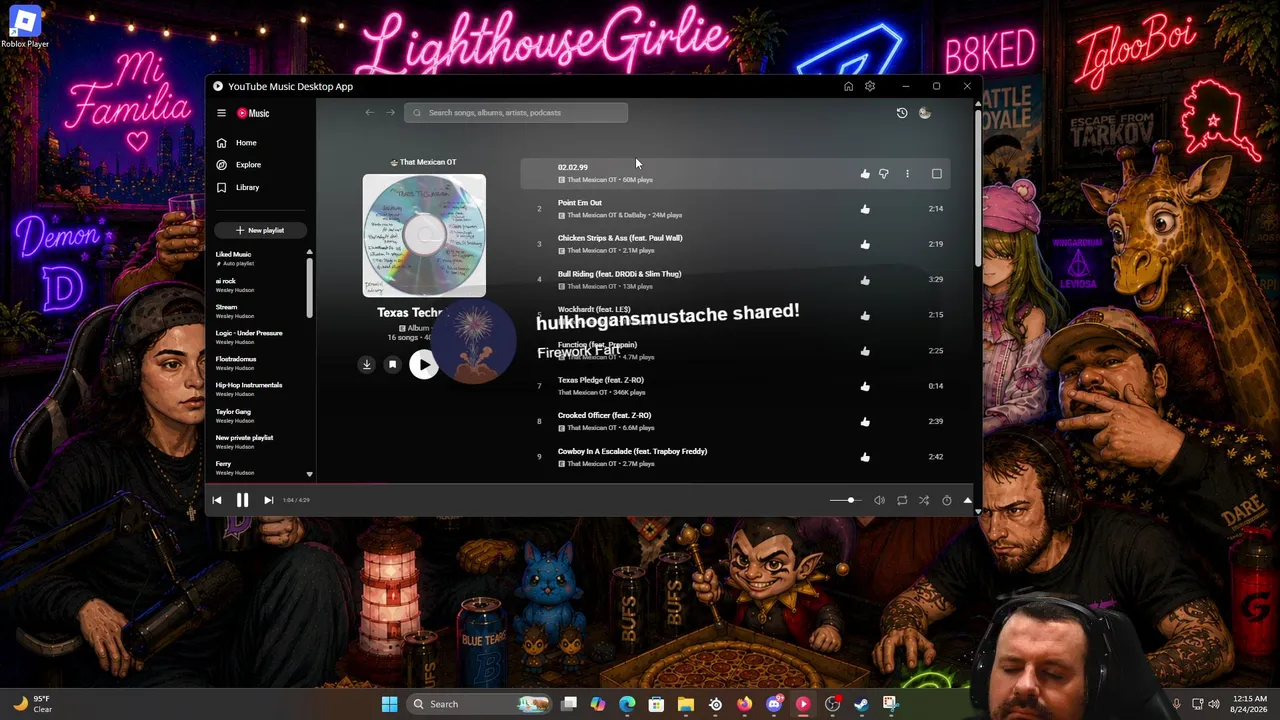
Task: Create a New playlist
Action: (260, 230)
